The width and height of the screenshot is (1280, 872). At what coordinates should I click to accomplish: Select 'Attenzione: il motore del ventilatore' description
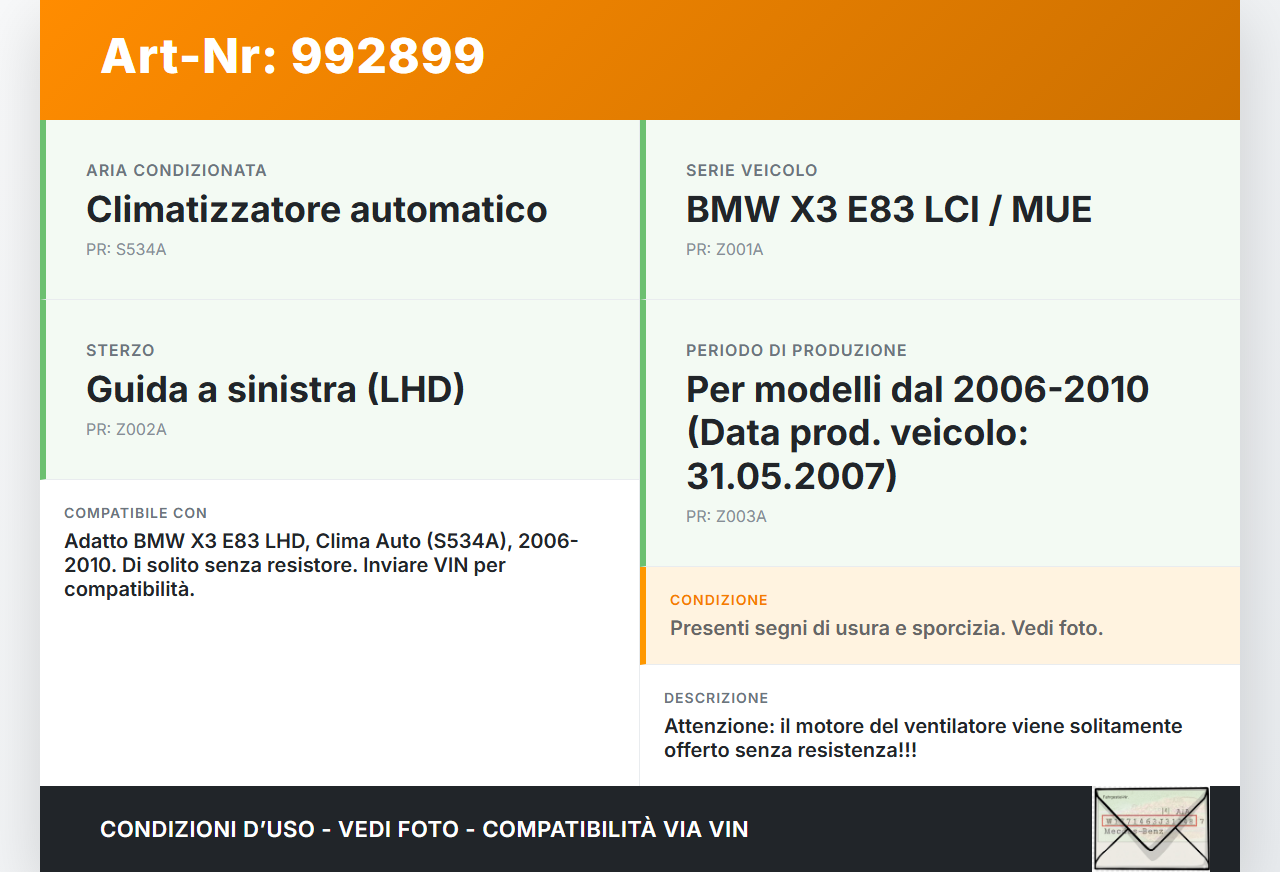point(923,738)
